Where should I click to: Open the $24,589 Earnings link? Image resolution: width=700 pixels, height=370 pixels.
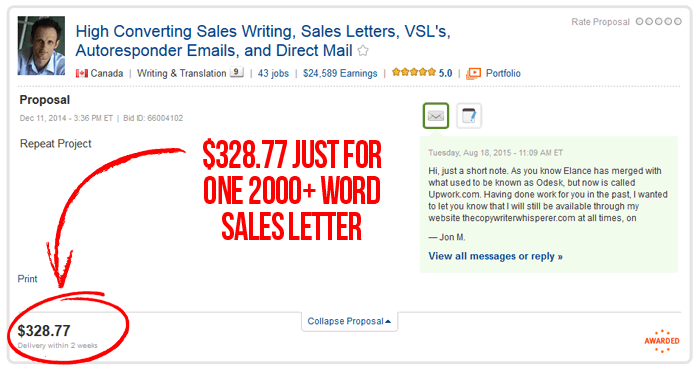340,73
